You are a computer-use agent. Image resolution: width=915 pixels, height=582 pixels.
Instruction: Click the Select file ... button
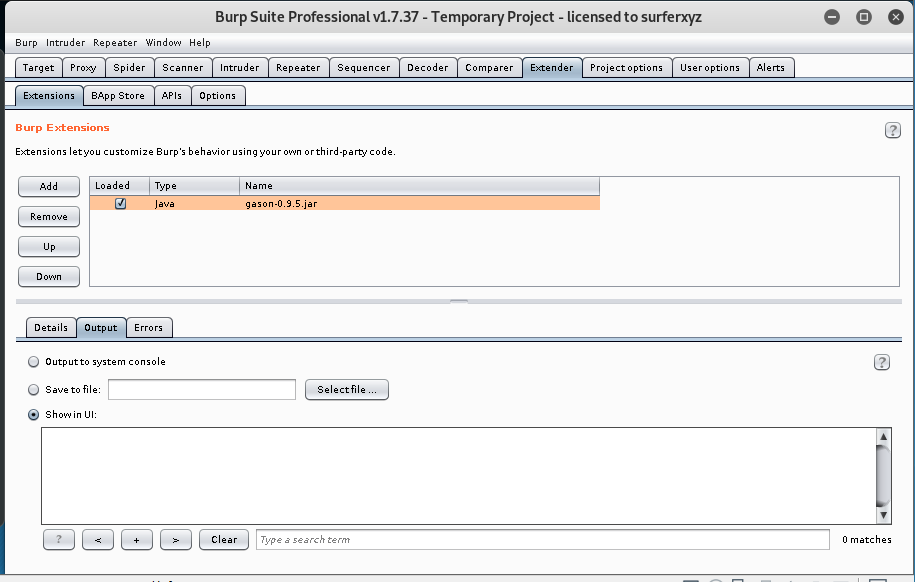347,390
